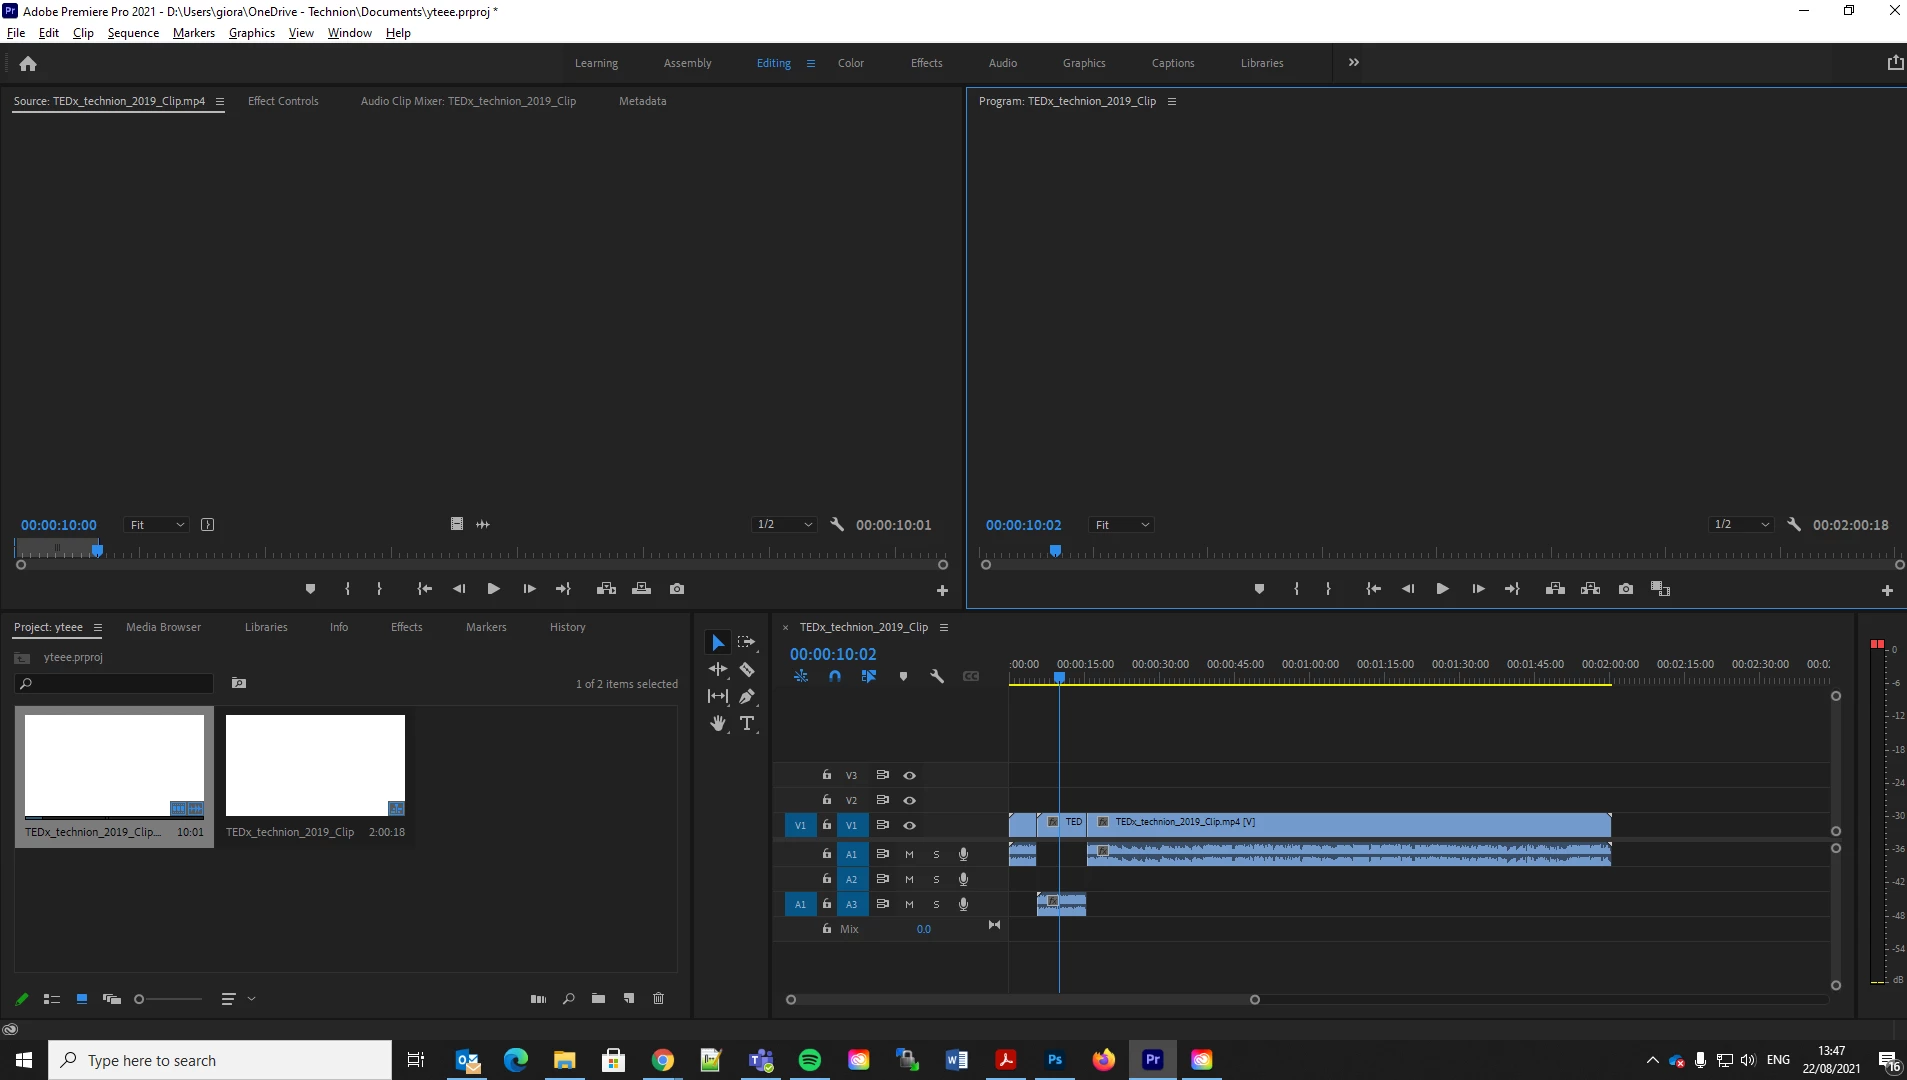Screen dimensions: 1907x1080
Task: Play the Program monitor
Action: coord(1442,589)
